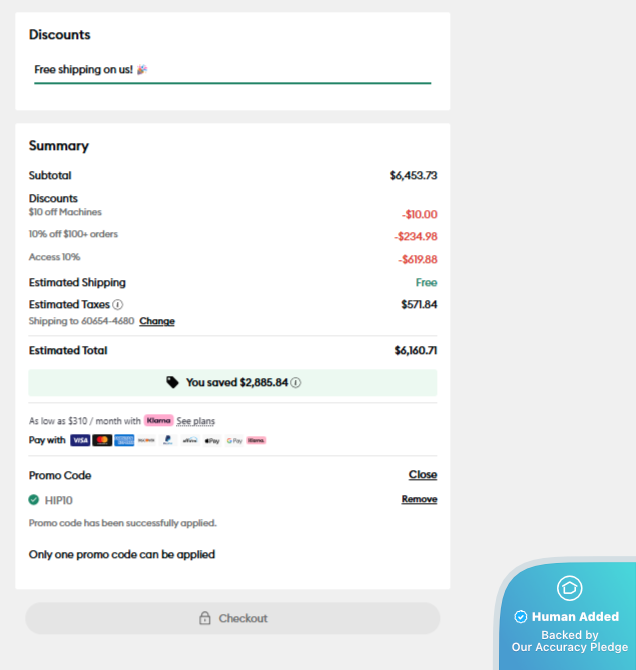
Task: Click the info icon beside savings amount
Action: (296, 383)
